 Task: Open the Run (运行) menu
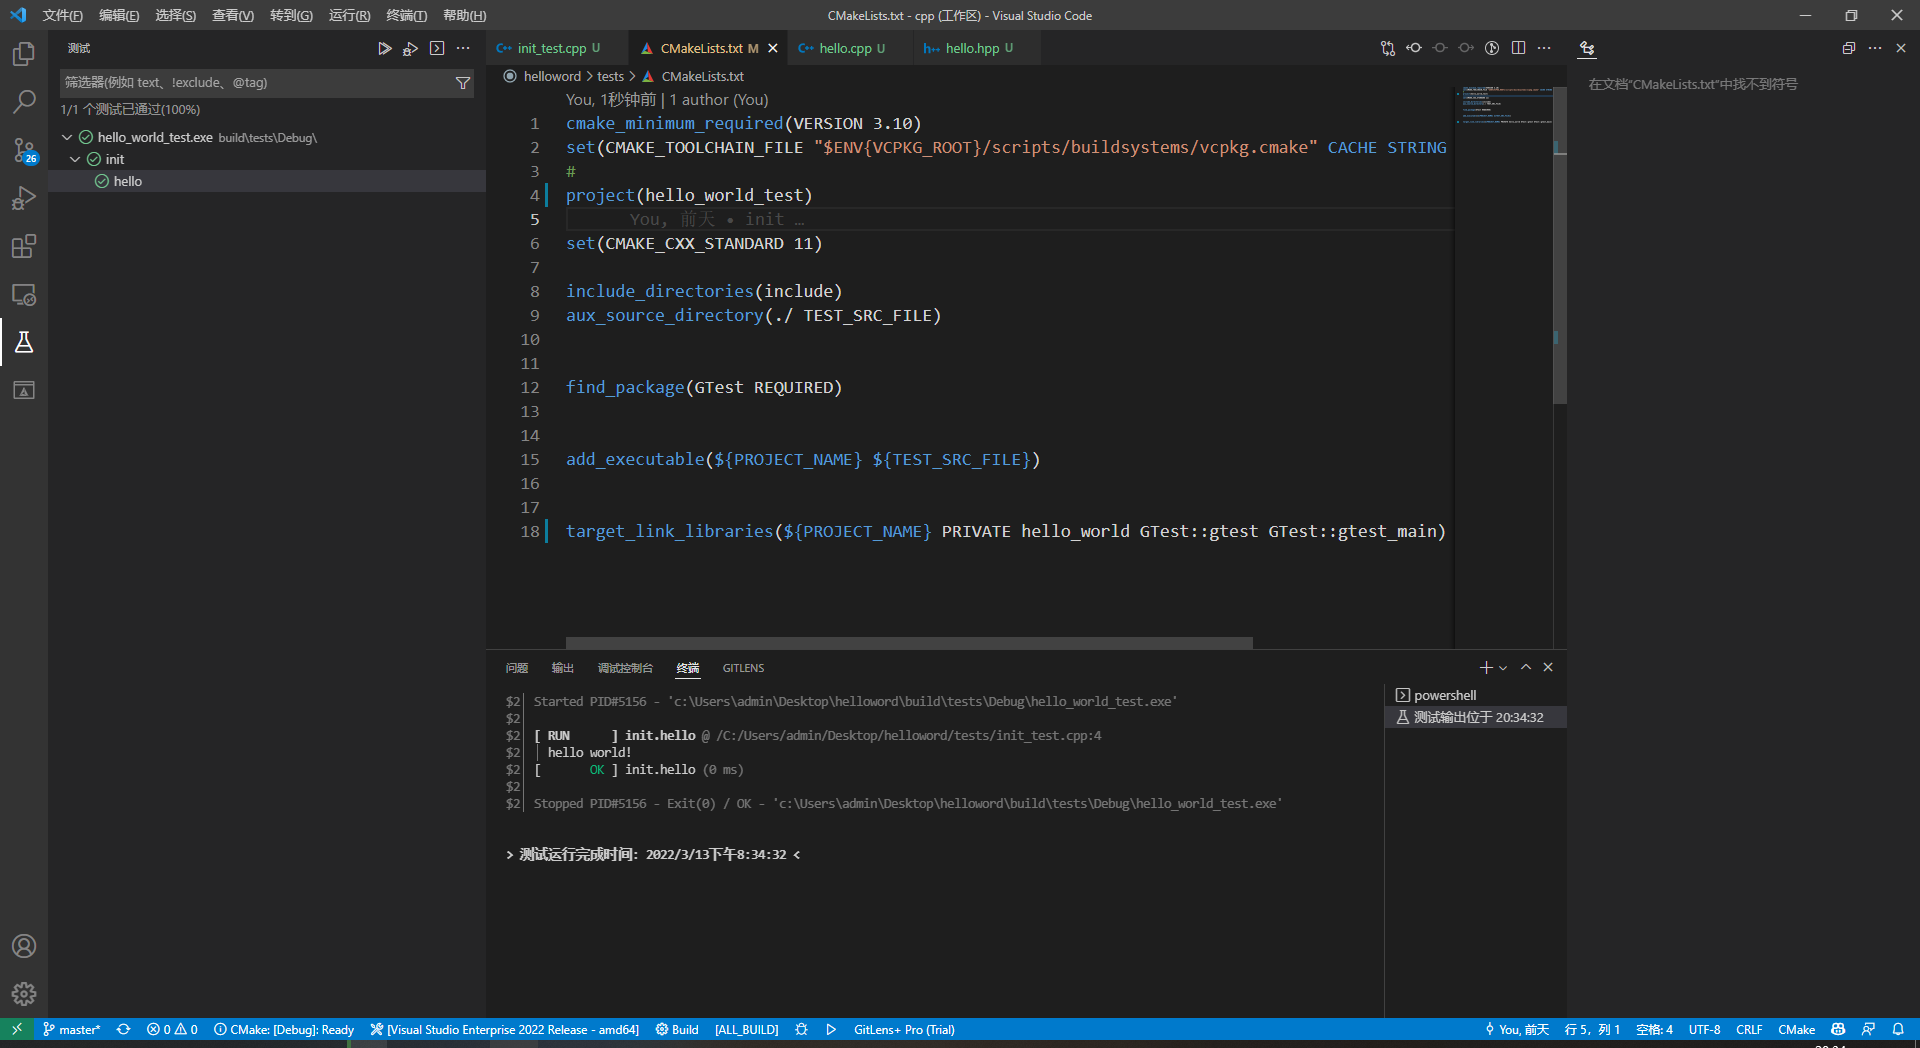click(349, 15)
